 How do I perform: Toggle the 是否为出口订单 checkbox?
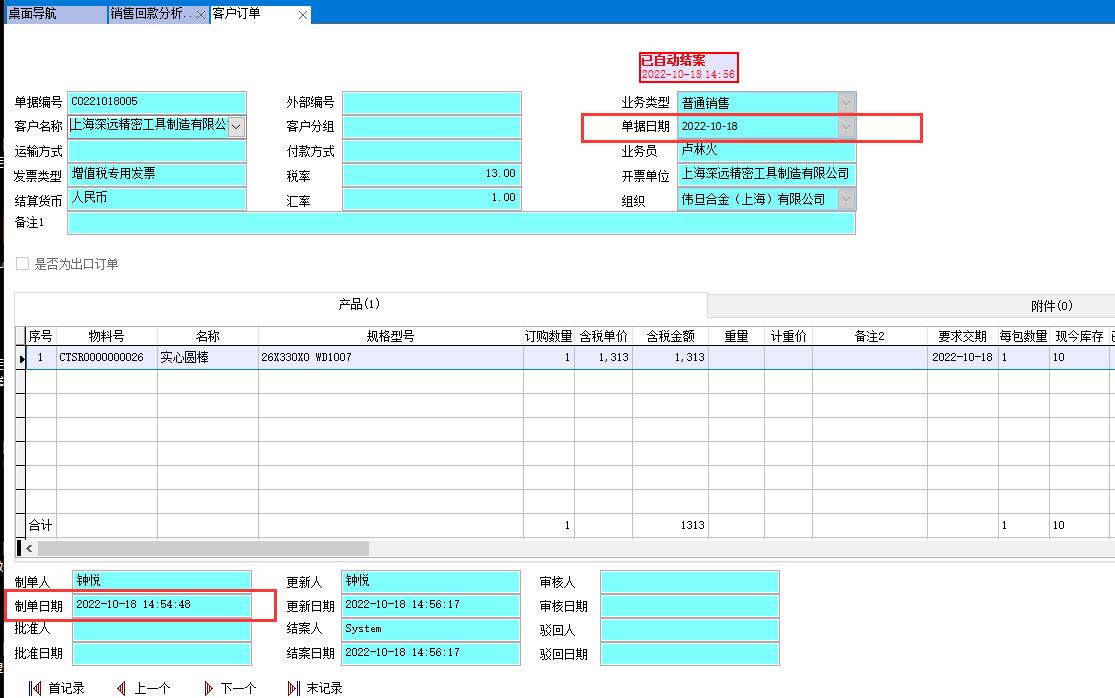pyautogui.click(x=22, y=264)
